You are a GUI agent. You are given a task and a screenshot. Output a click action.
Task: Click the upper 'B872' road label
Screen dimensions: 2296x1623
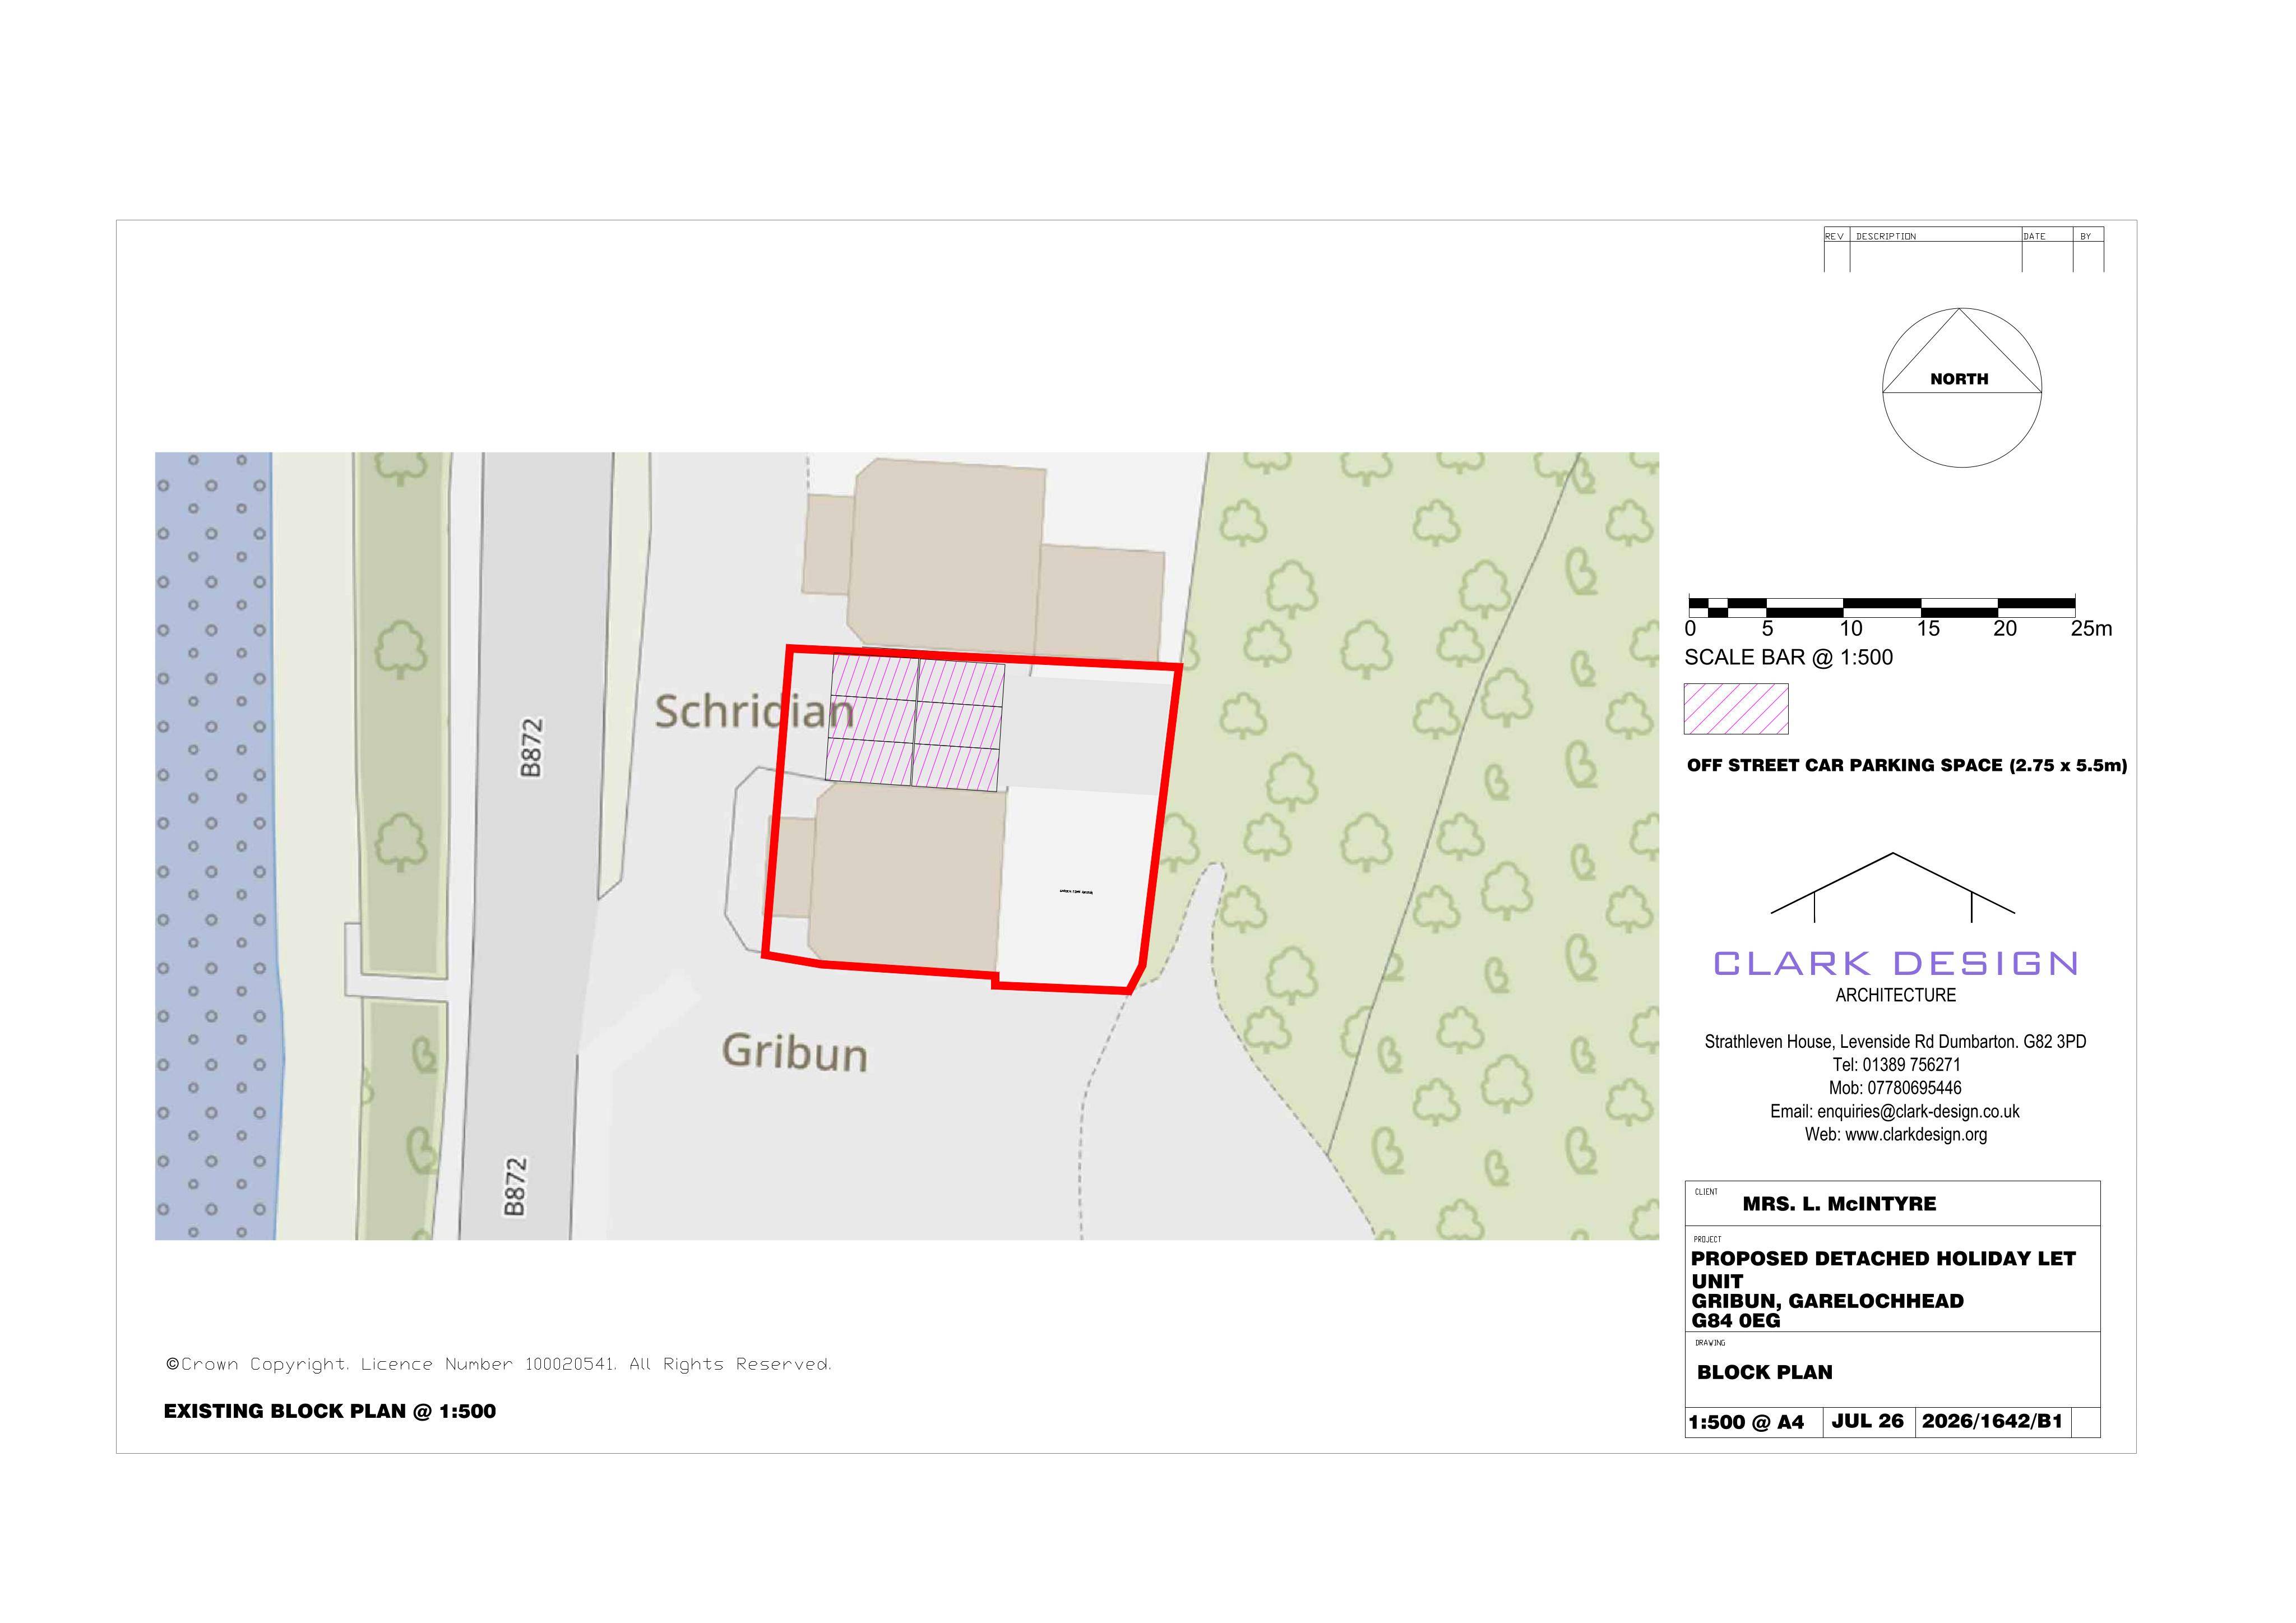(531, 747)
